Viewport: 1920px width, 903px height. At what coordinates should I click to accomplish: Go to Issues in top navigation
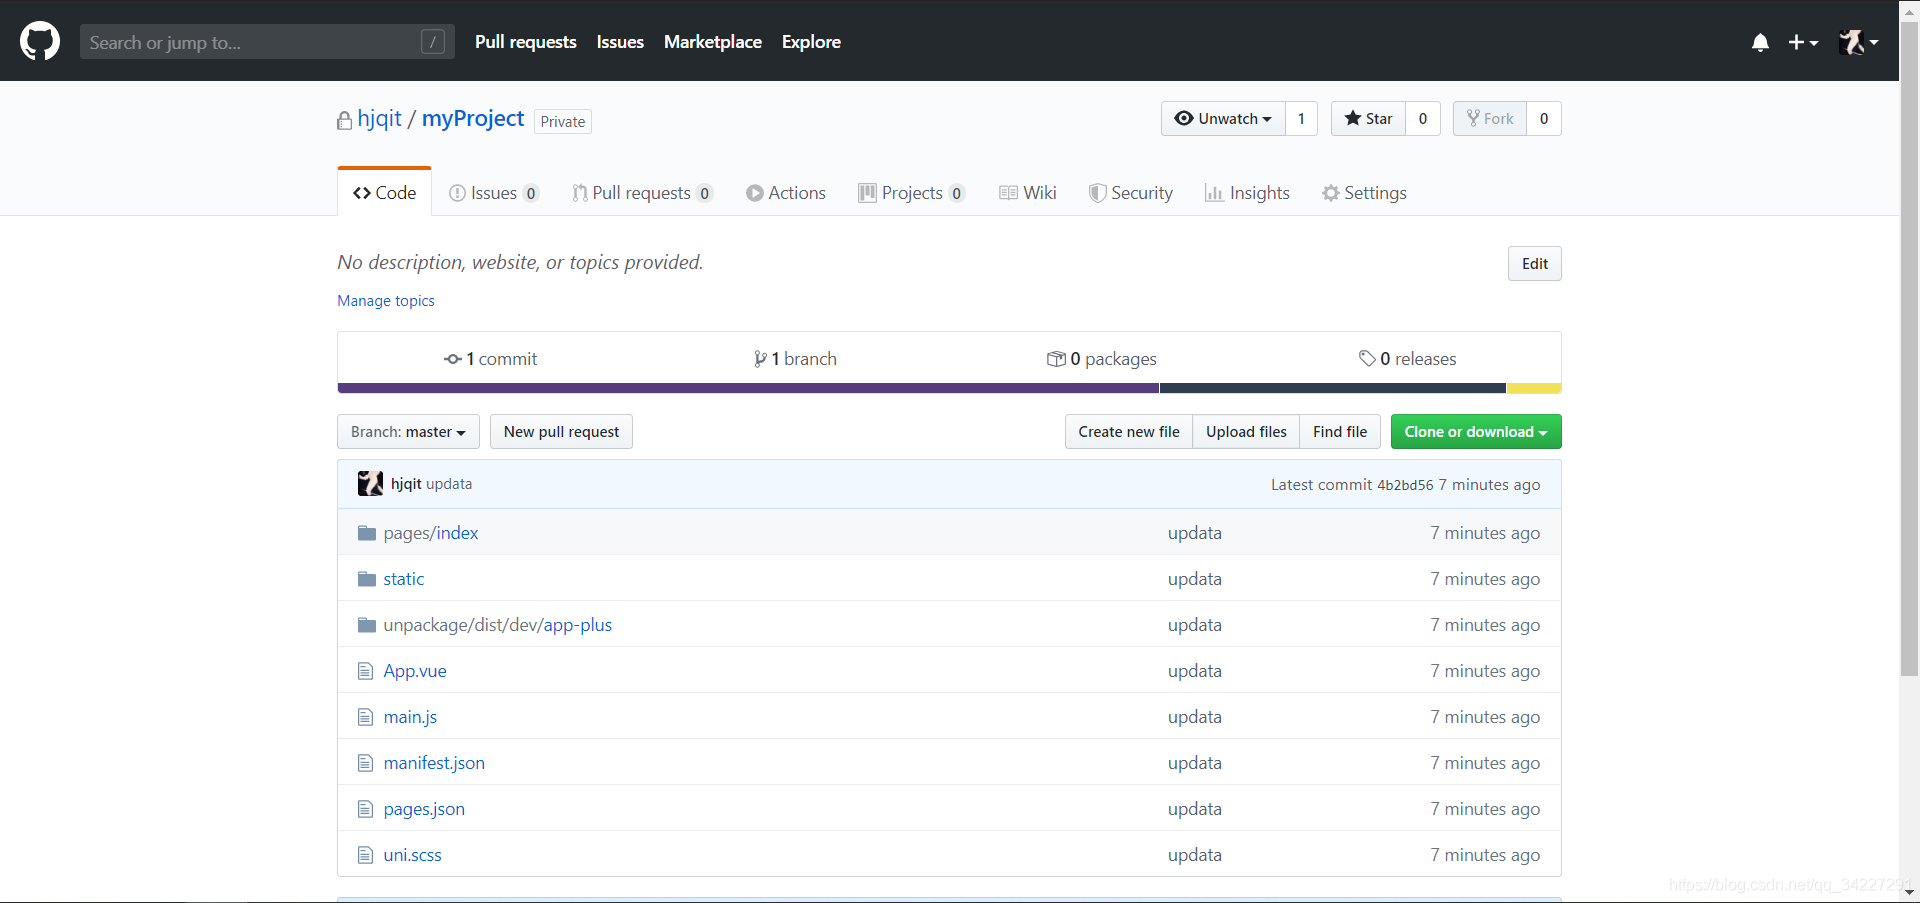coord(620,42)
